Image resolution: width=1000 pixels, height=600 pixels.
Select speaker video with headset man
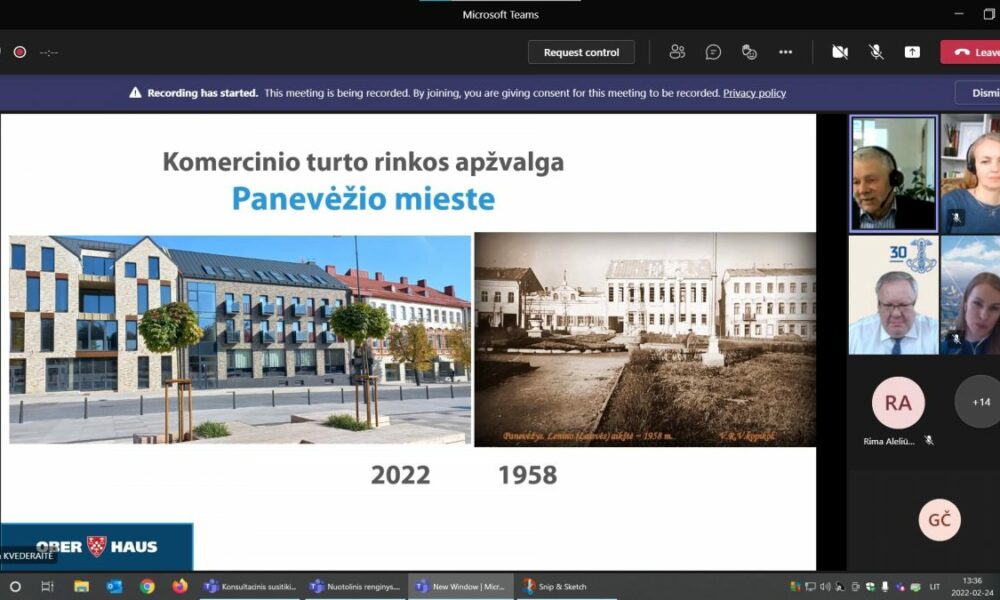pos(893,173)
